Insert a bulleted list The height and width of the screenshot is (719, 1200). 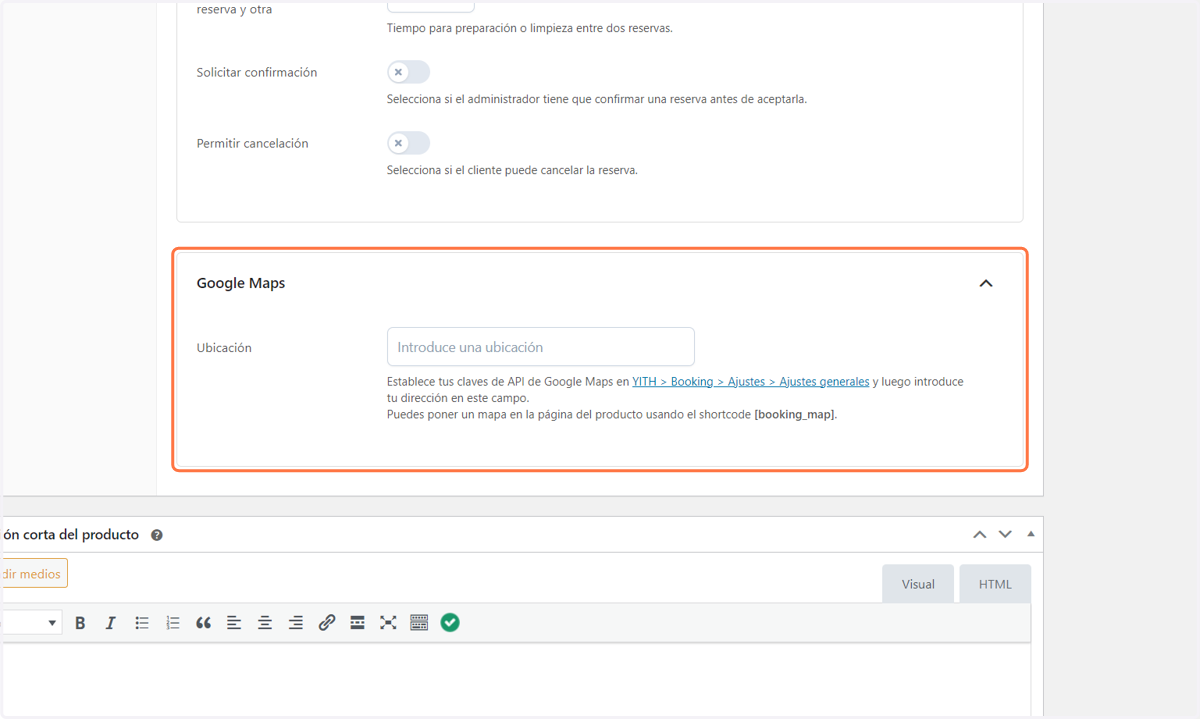coord(142,623)
